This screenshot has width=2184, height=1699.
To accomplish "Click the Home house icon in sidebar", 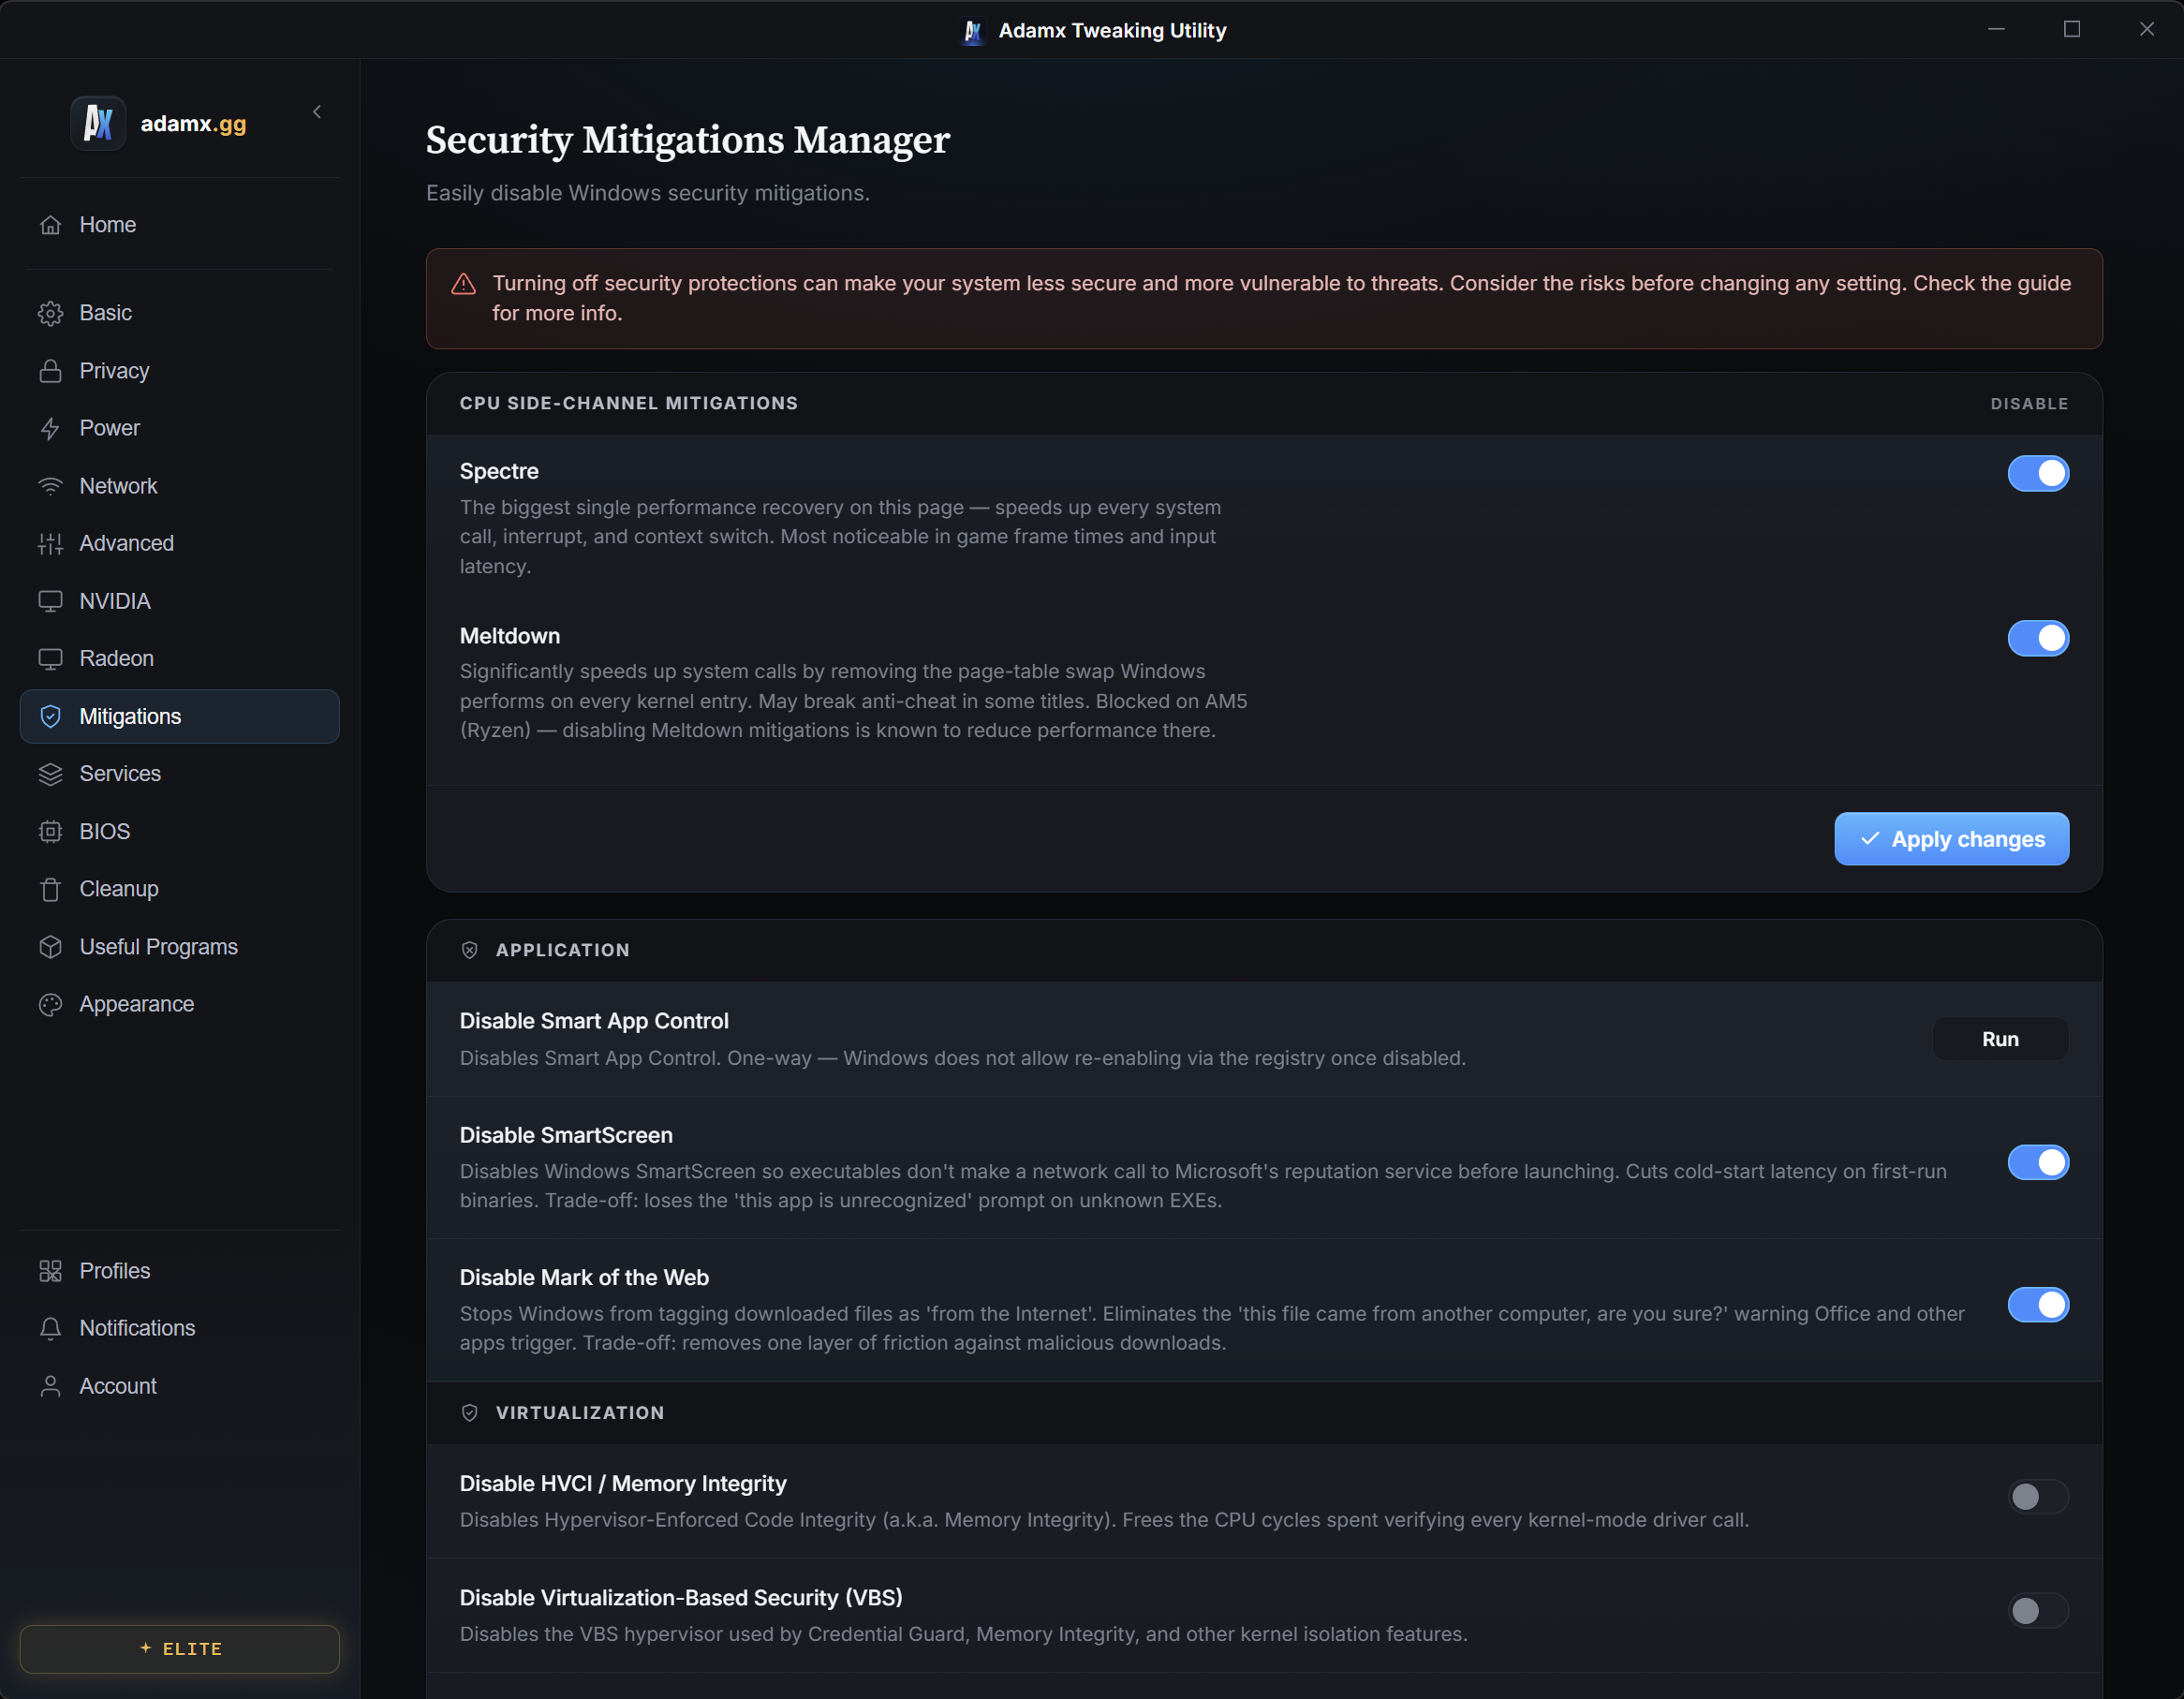I will pos(50,225).
